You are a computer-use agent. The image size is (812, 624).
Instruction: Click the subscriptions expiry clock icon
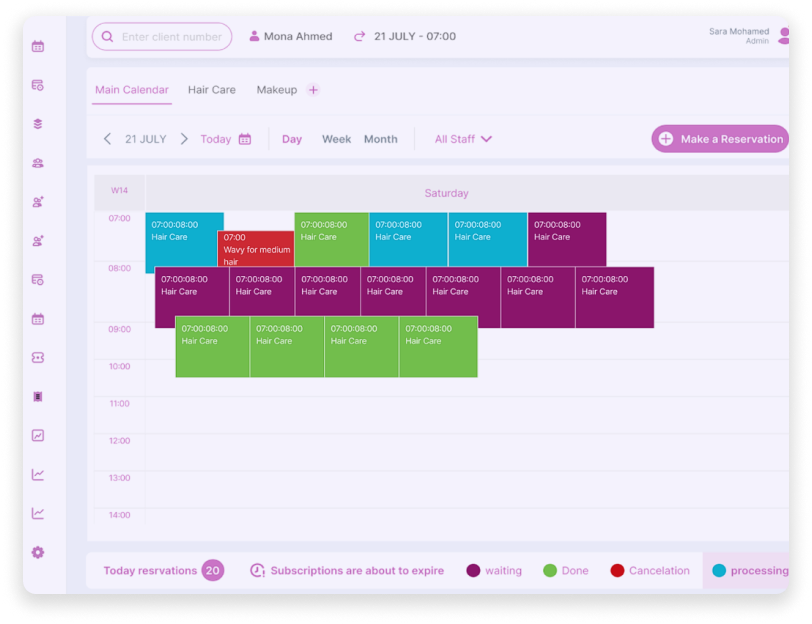pos(257,571)
